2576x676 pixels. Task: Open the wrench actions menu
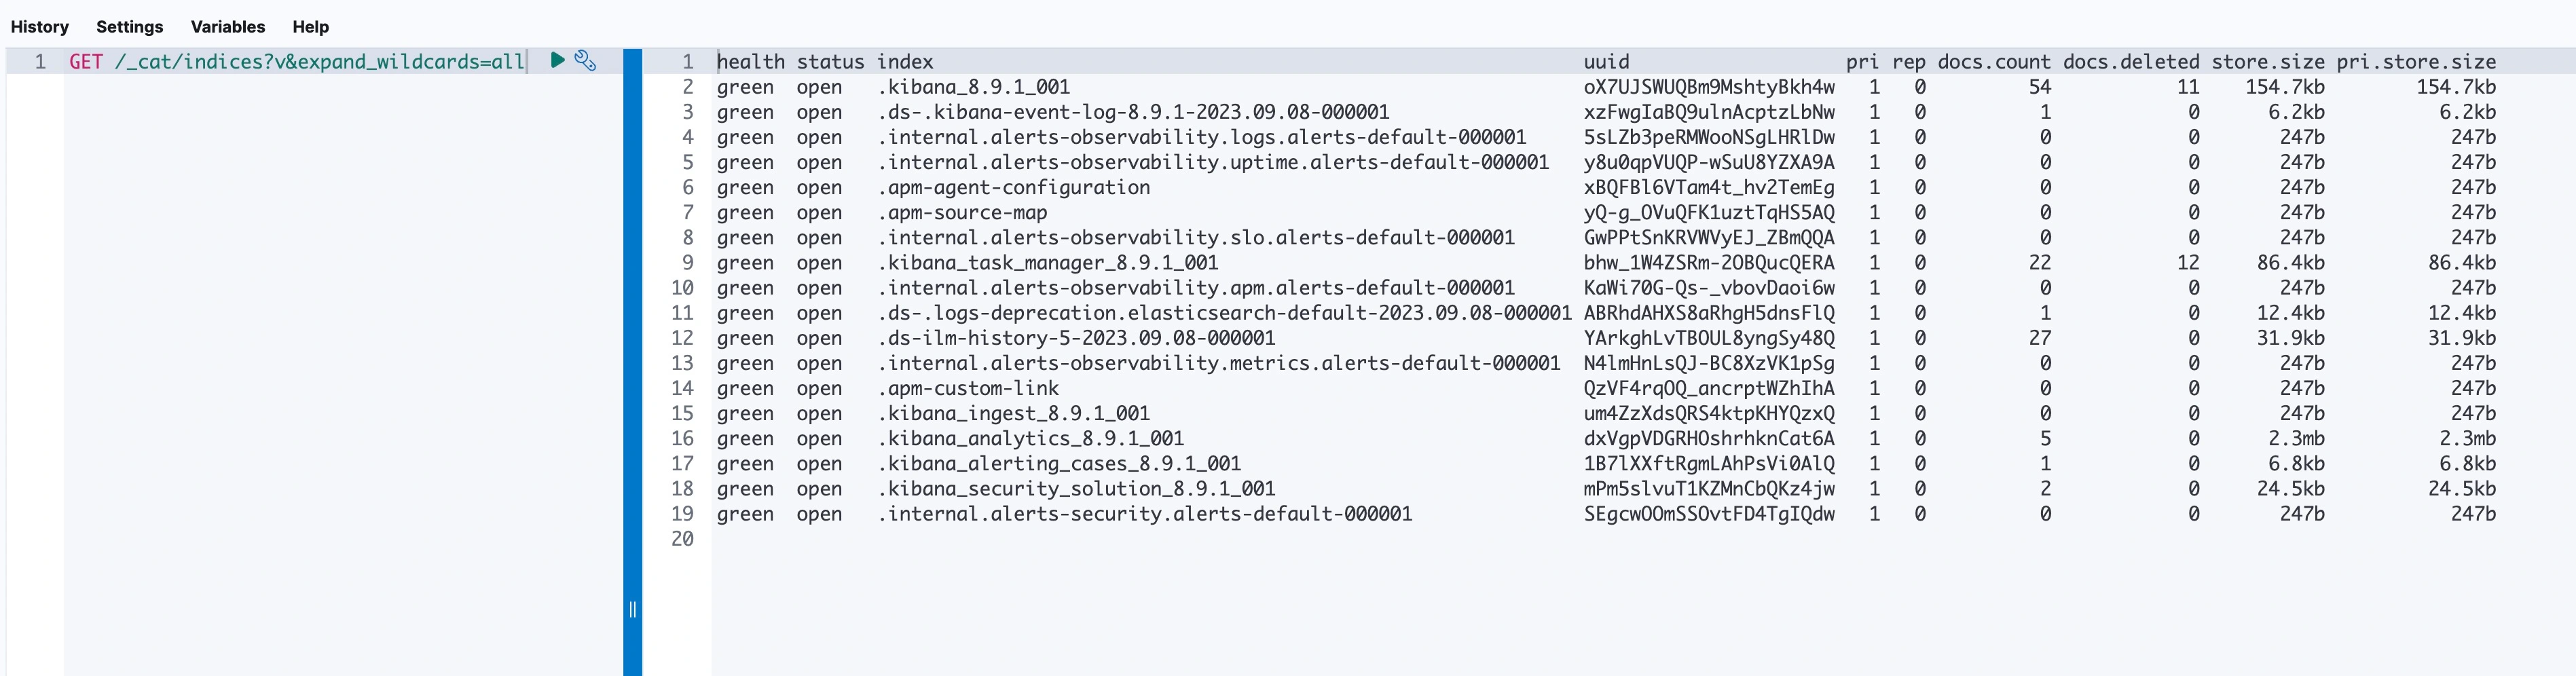point(586,60)
